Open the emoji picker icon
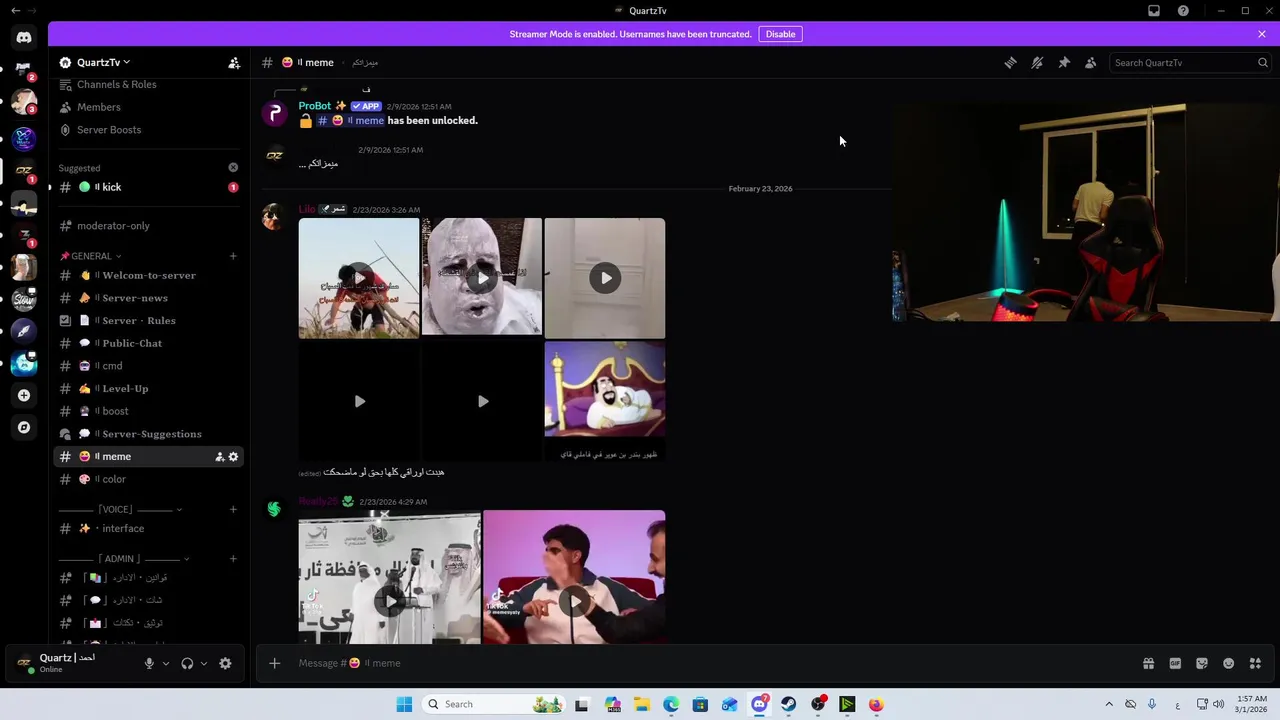Viewport: 1280px width, 720px height. pyautogui.click(x=1229, y=663)
